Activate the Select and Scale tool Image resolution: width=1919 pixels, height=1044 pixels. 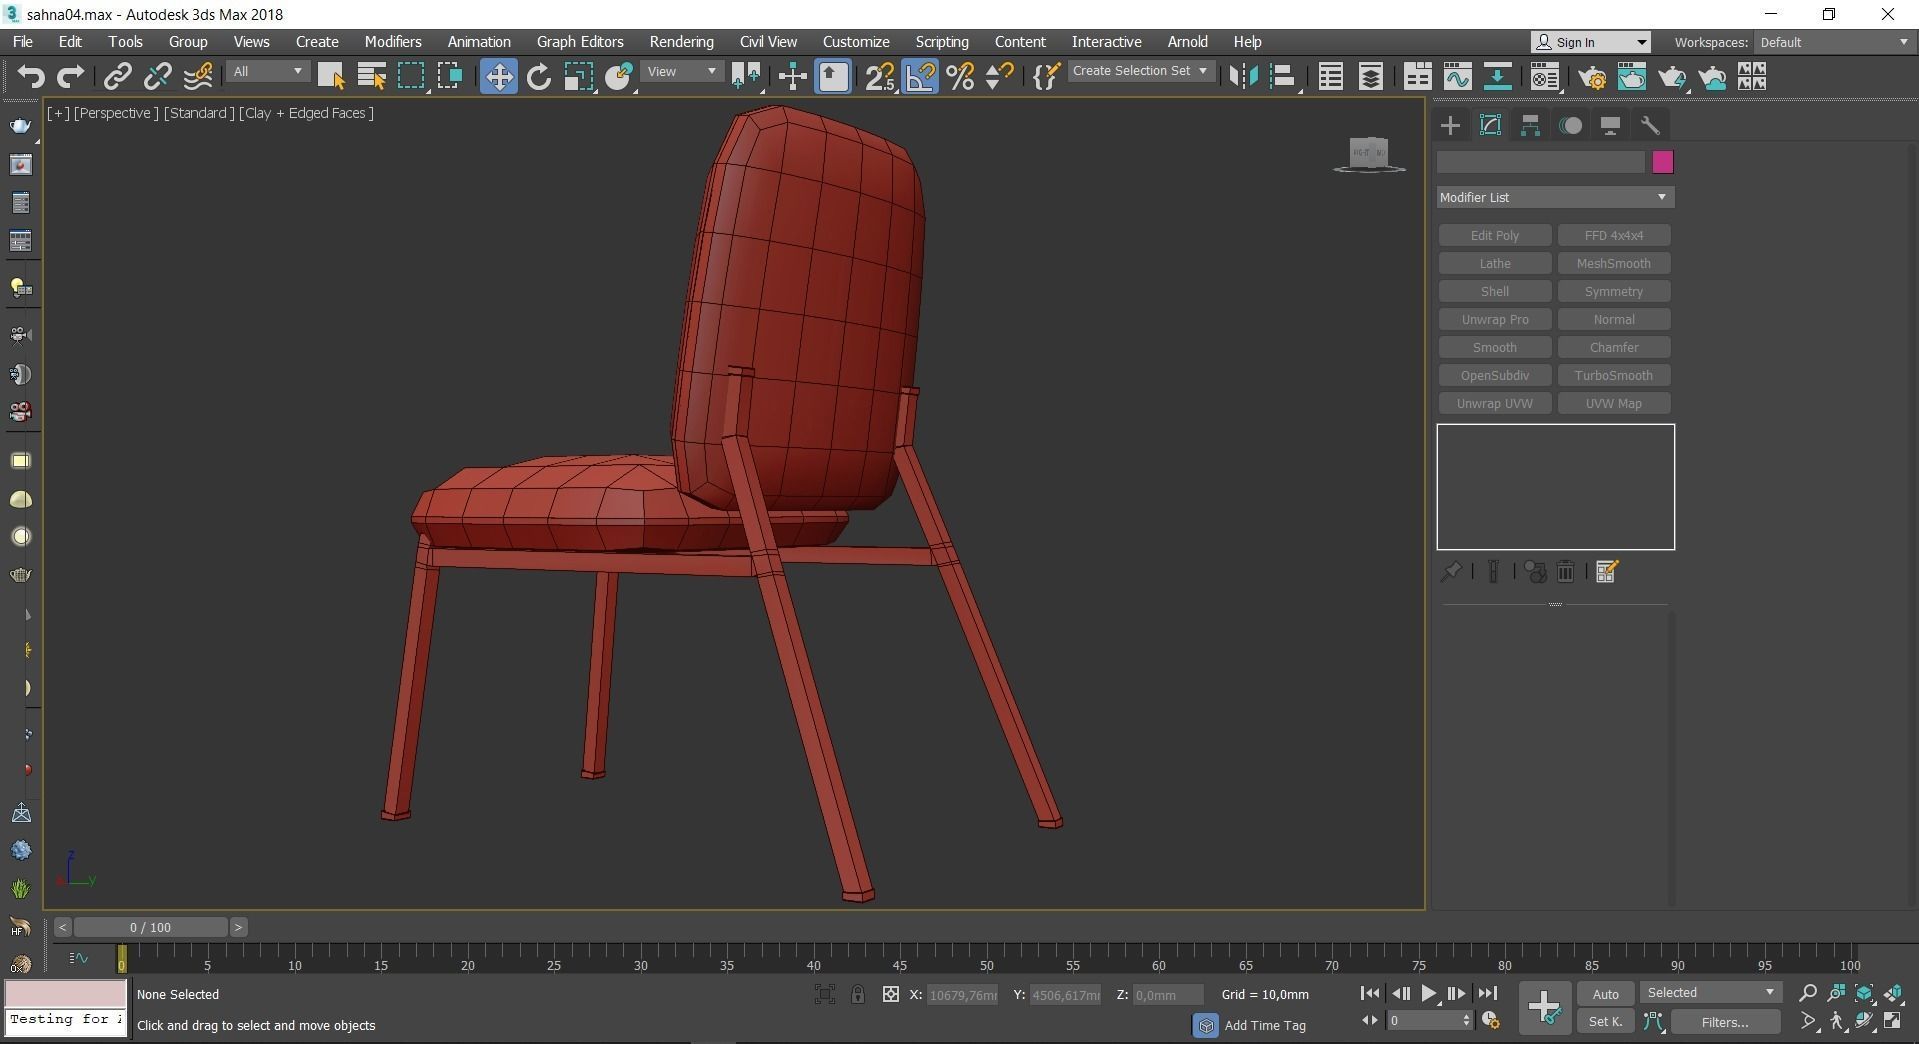click(579, 77)
